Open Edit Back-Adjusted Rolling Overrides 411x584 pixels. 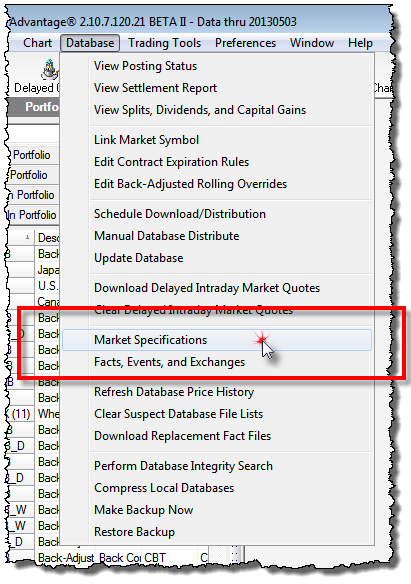(218, 184)
